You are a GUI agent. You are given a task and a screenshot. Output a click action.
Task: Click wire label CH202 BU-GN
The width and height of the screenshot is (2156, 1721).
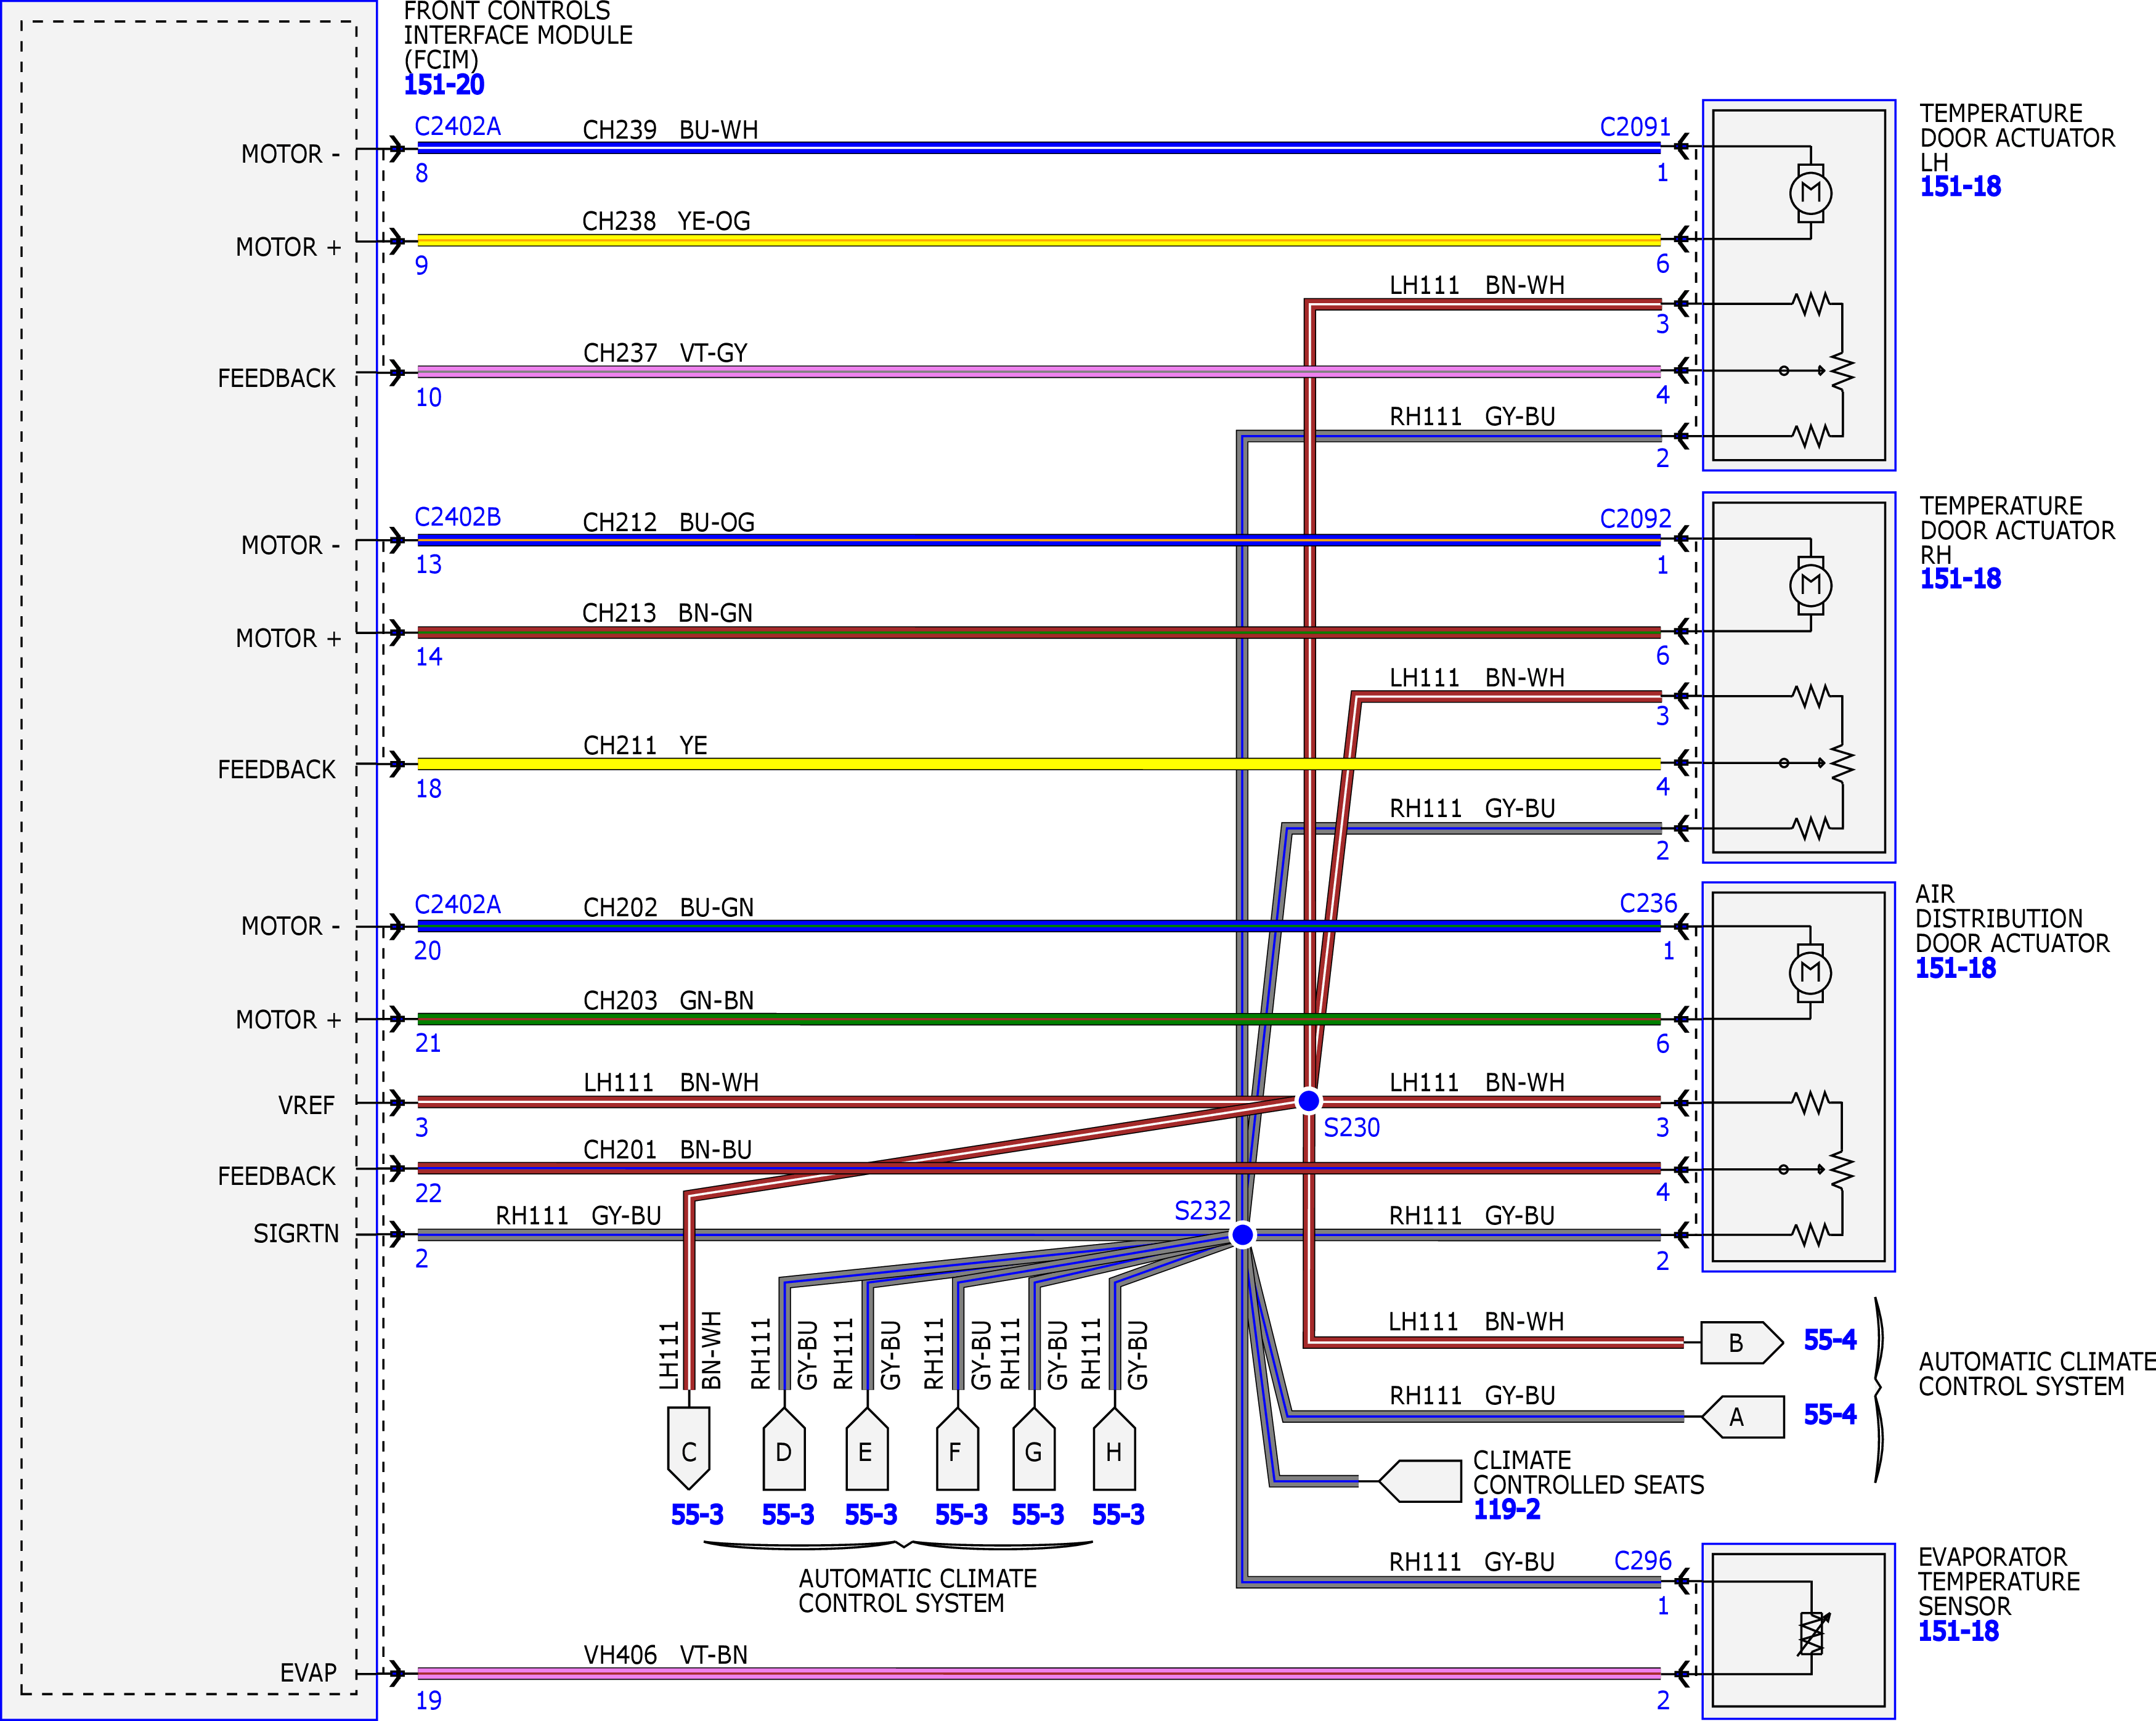tap(668, 908)
